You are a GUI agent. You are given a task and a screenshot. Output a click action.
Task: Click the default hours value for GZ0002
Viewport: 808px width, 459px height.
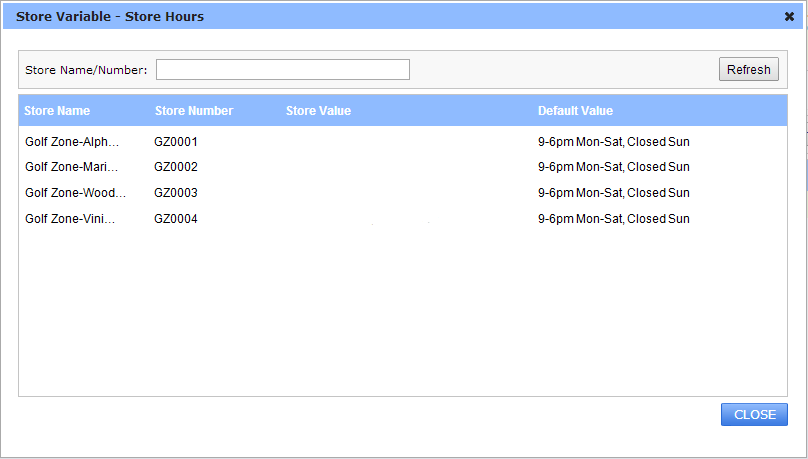coord(614,167)
